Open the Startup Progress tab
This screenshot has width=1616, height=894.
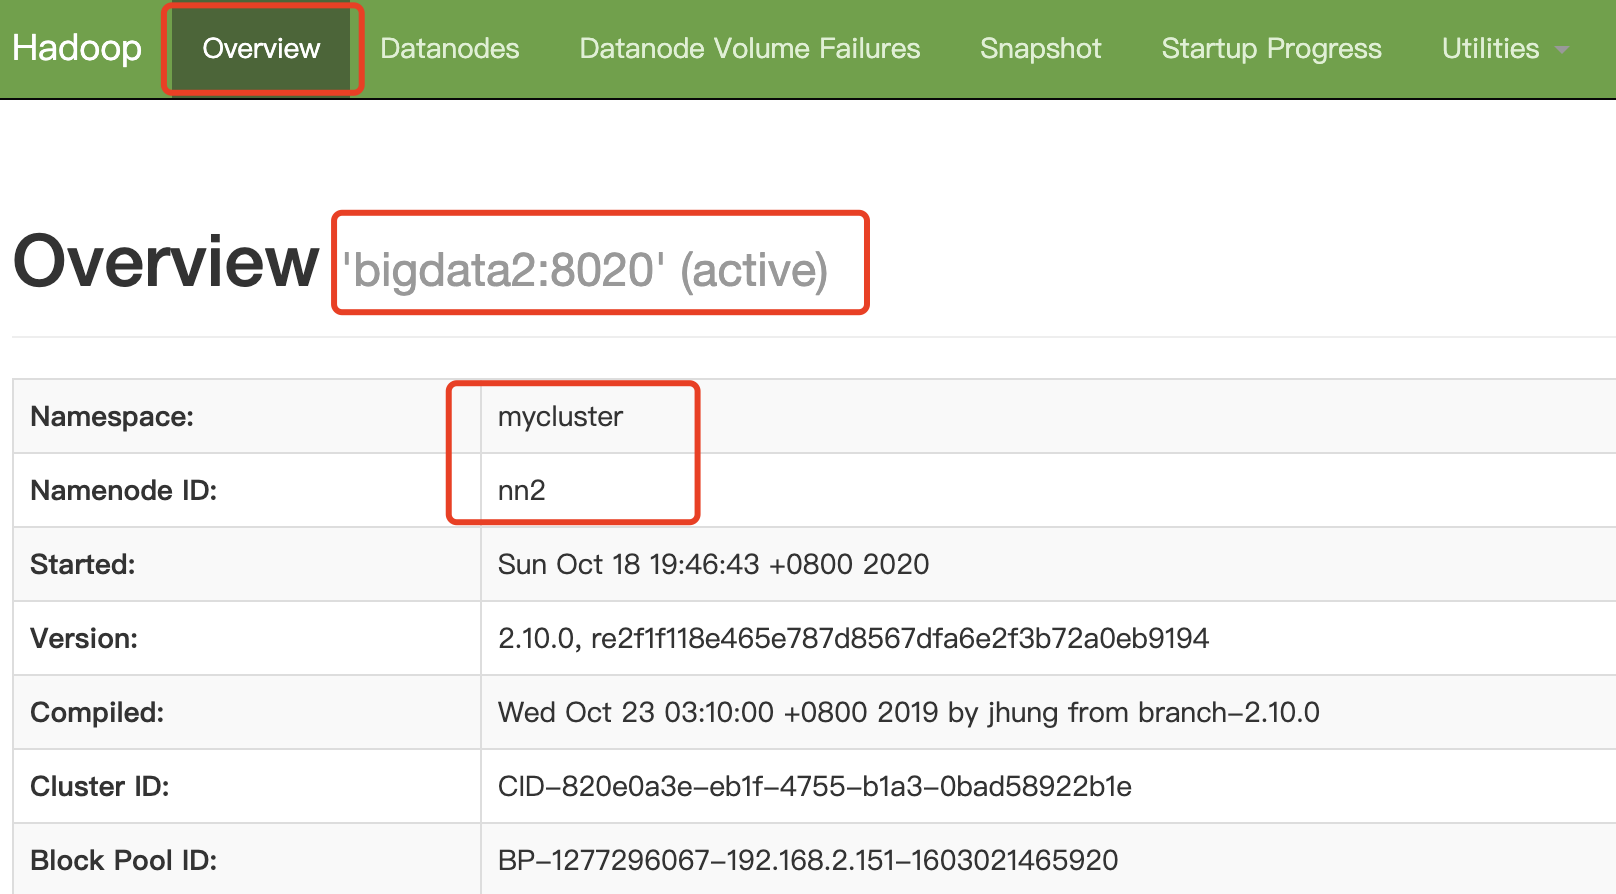(x=1271, y=48)
